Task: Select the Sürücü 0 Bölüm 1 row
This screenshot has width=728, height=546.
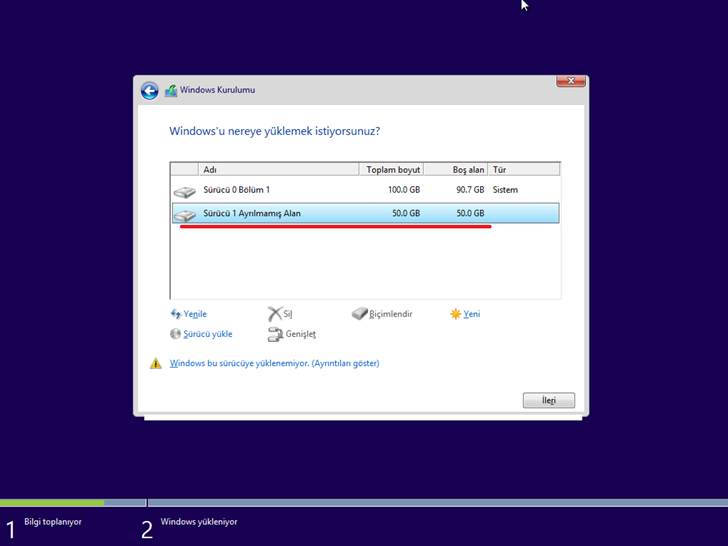Action: coord(365,190)
